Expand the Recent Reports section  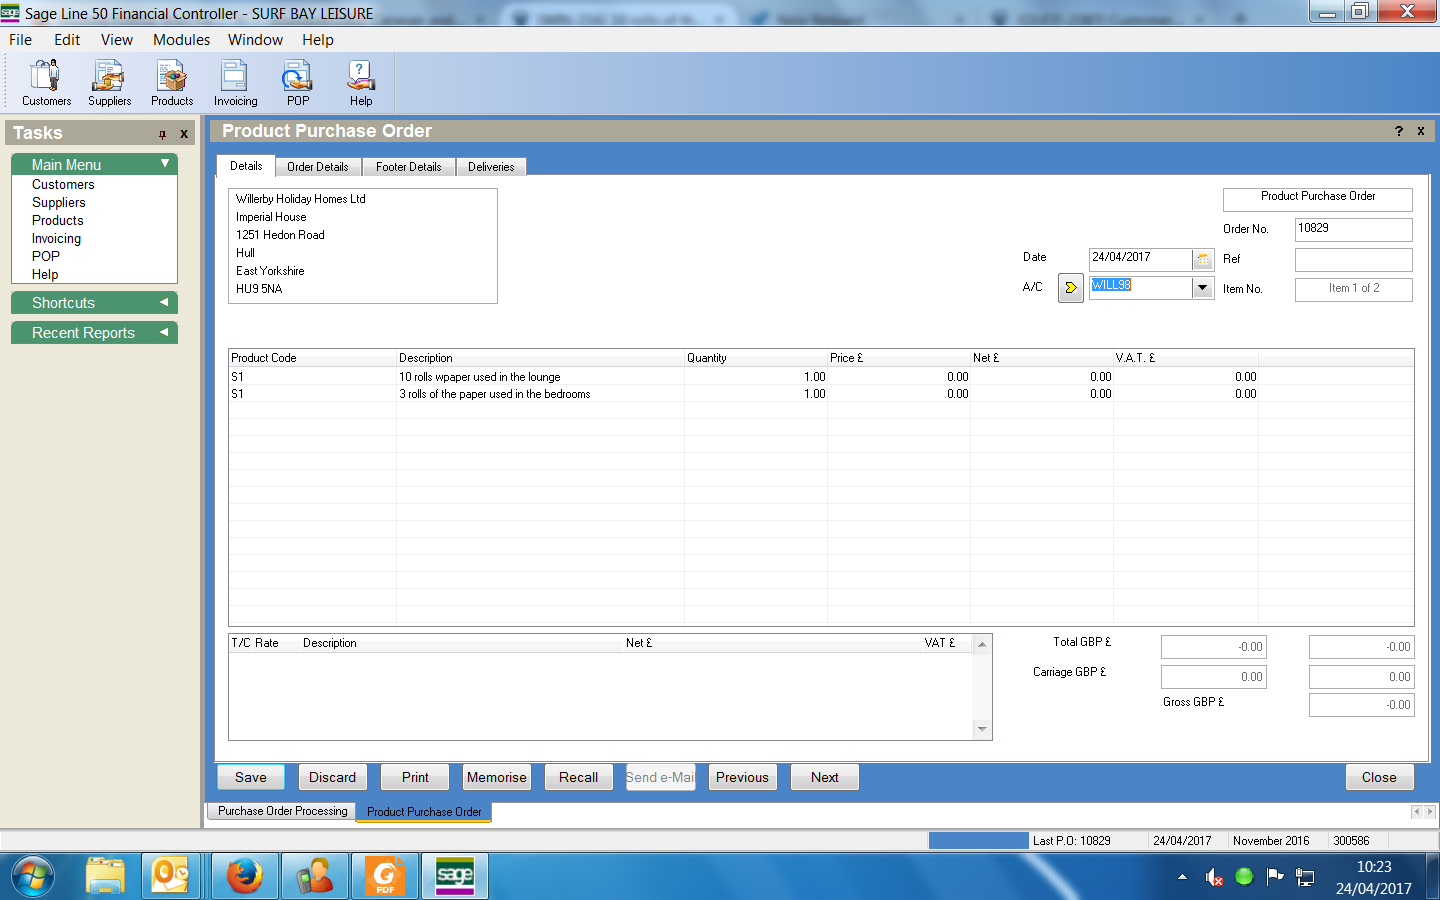coord(164,332)
